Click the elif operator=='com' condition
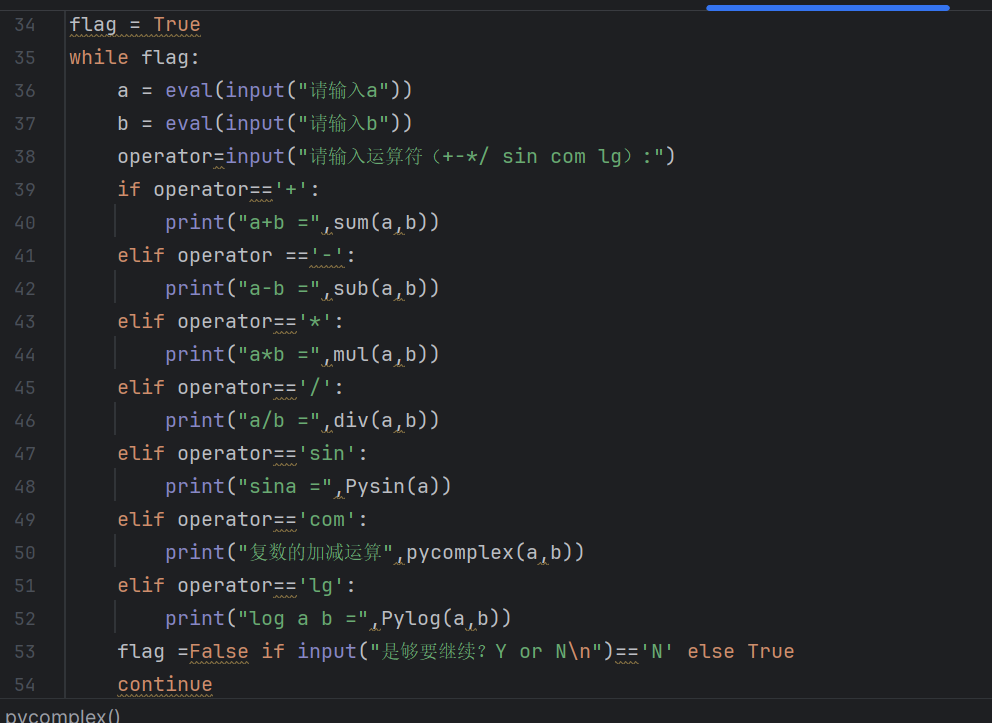The image size is (992, 723). pos(242,519)
